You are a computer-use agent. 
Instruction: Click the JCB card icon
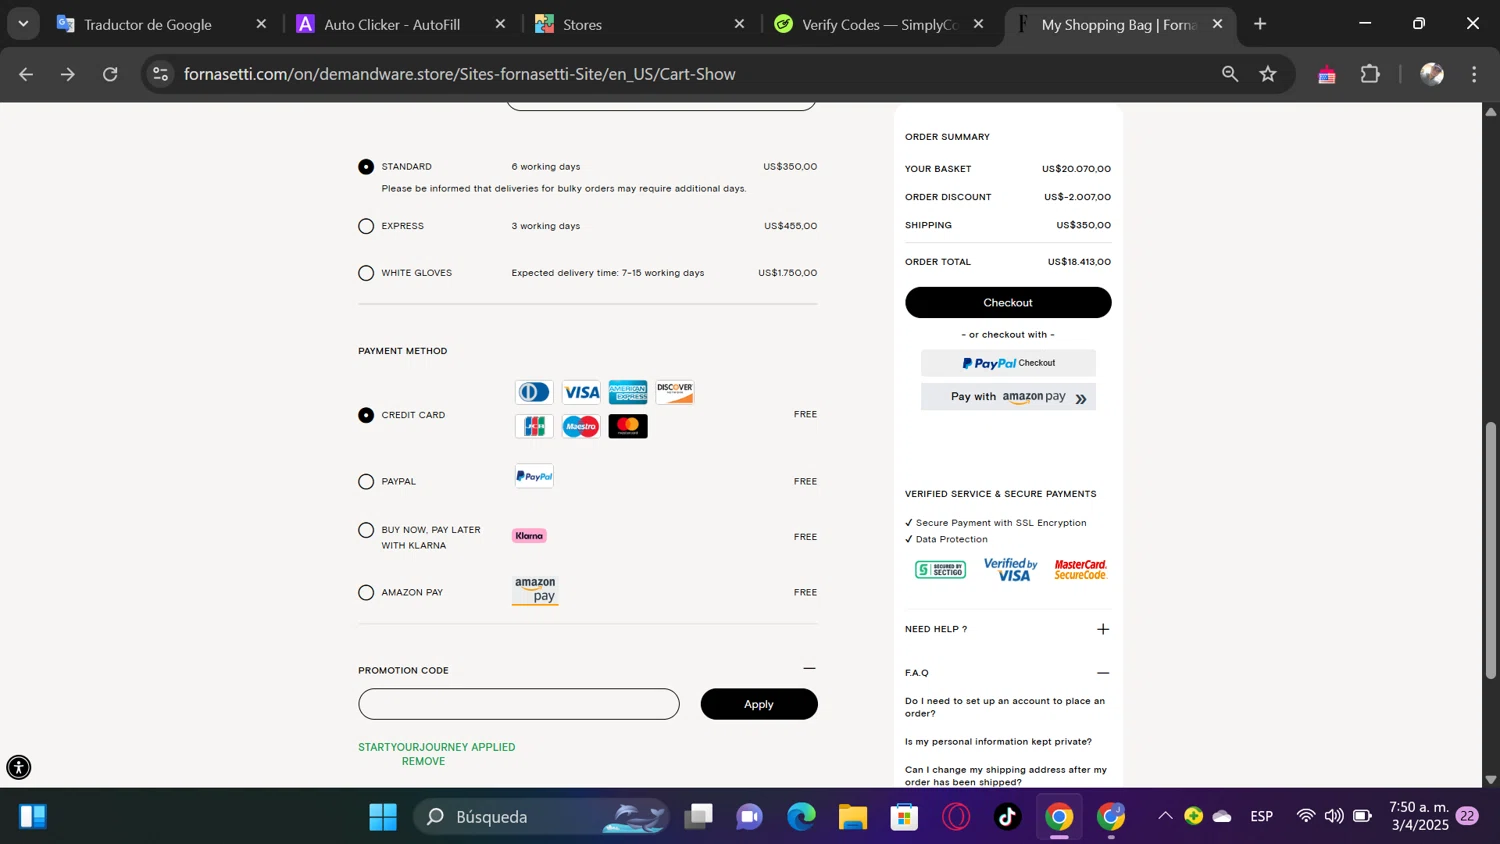pos(534,427)
